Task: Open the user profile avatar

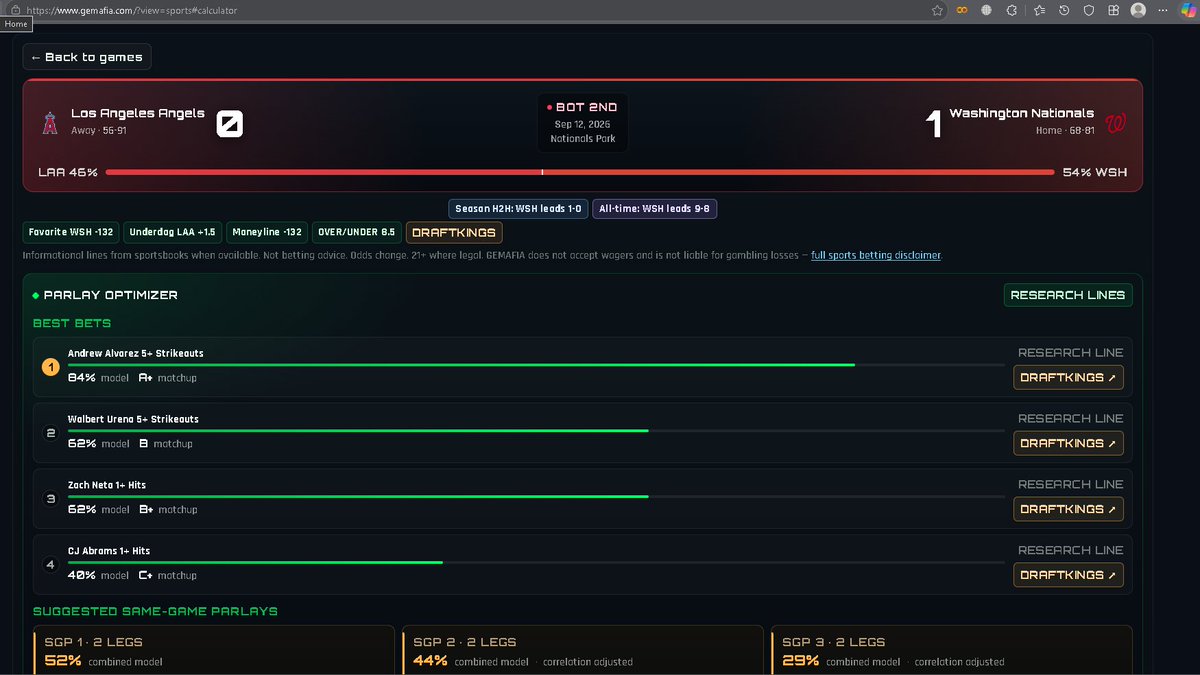Action: 1138,10
